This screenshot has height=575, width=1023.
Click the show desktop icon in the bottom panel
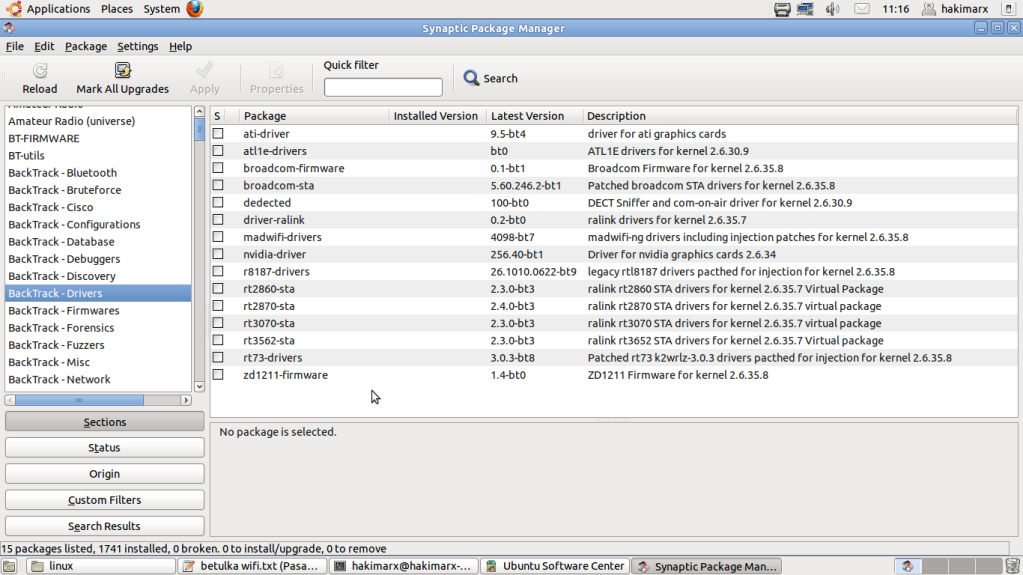tap(8, 566)
